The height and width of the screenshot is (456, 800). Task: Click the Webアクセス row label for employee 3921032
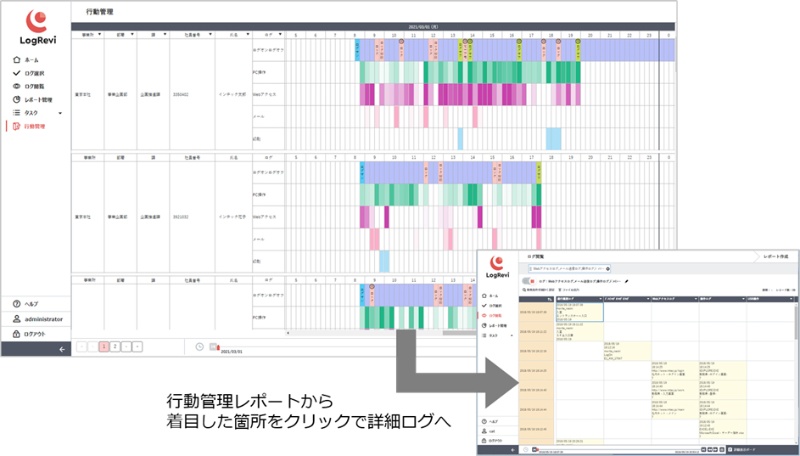(x=264, y=217)
